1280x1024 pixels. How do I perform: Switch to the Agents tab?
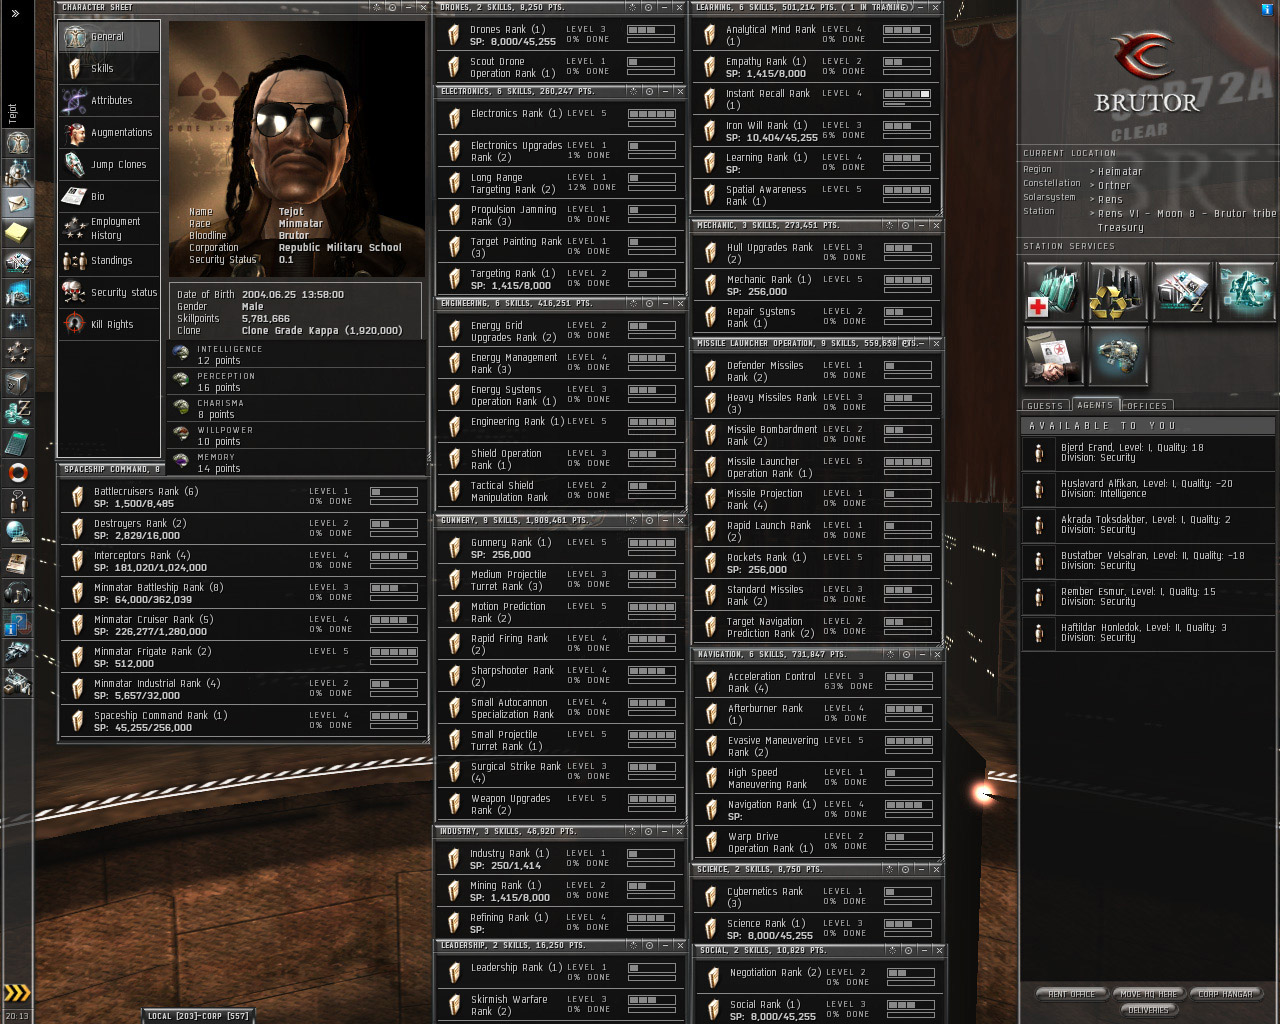pyautogui.click(x=1095, y=405)
